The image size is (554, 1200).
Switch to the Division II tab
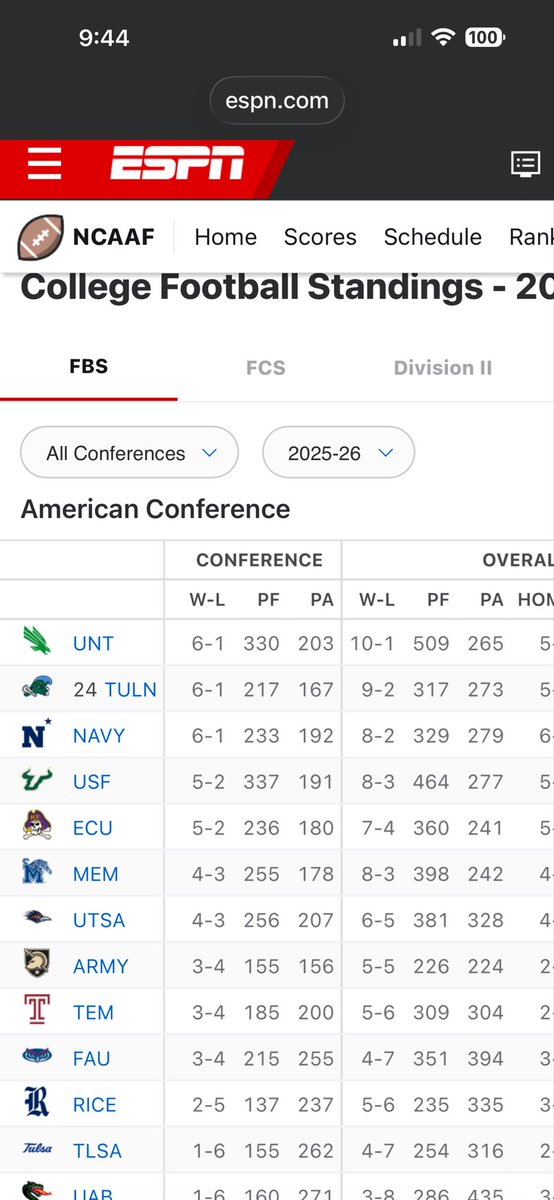(443, 368)
